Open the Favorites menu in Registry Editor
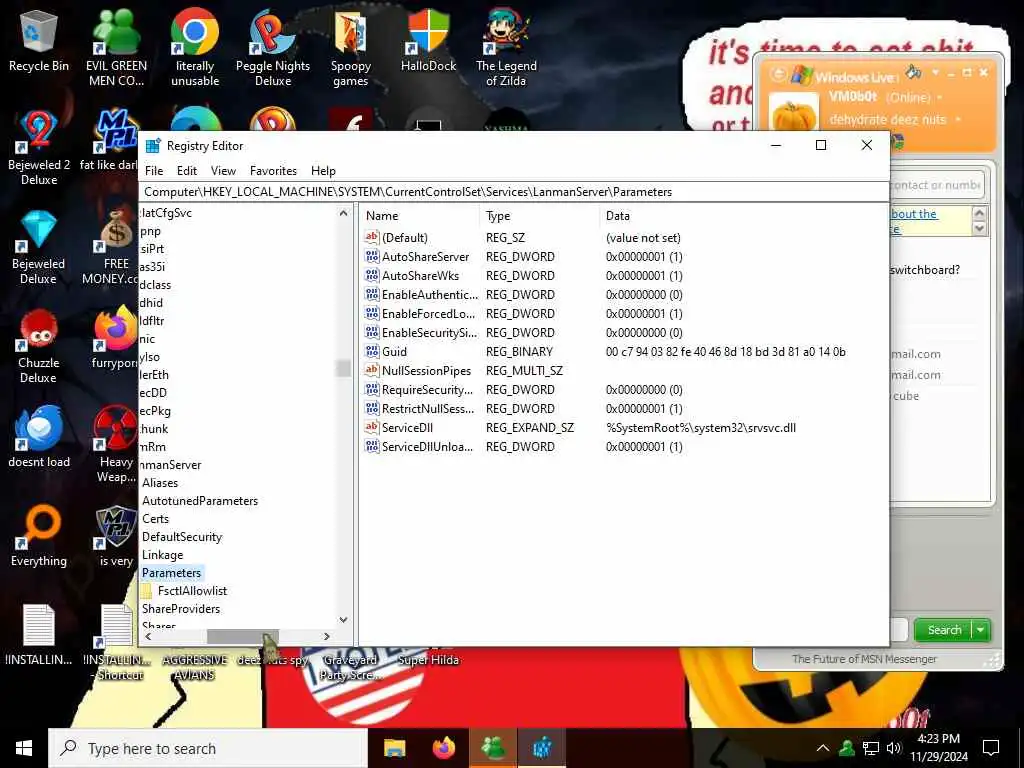The width and height of the screenshot is (1024, 768). click(x=273, y=170)
